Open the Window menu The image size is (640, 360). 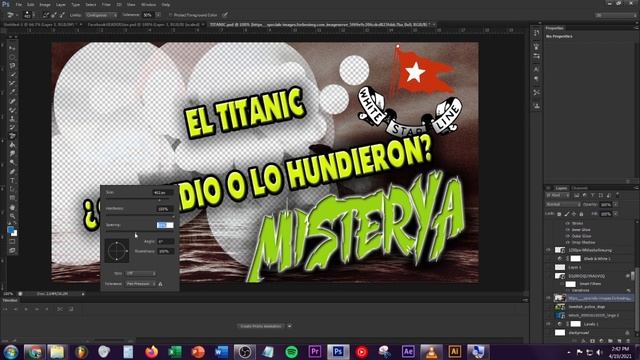tap(148, 4)
